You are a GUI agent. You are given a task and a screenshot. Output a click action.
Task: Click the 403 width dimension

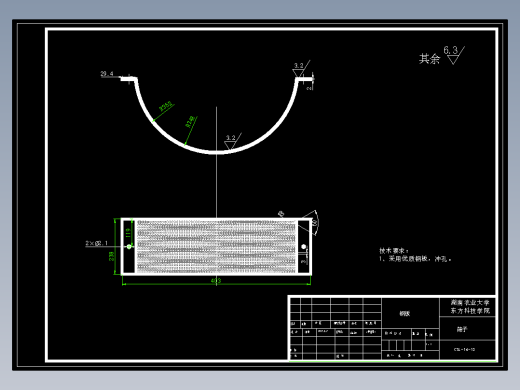[x=216, y=281]
